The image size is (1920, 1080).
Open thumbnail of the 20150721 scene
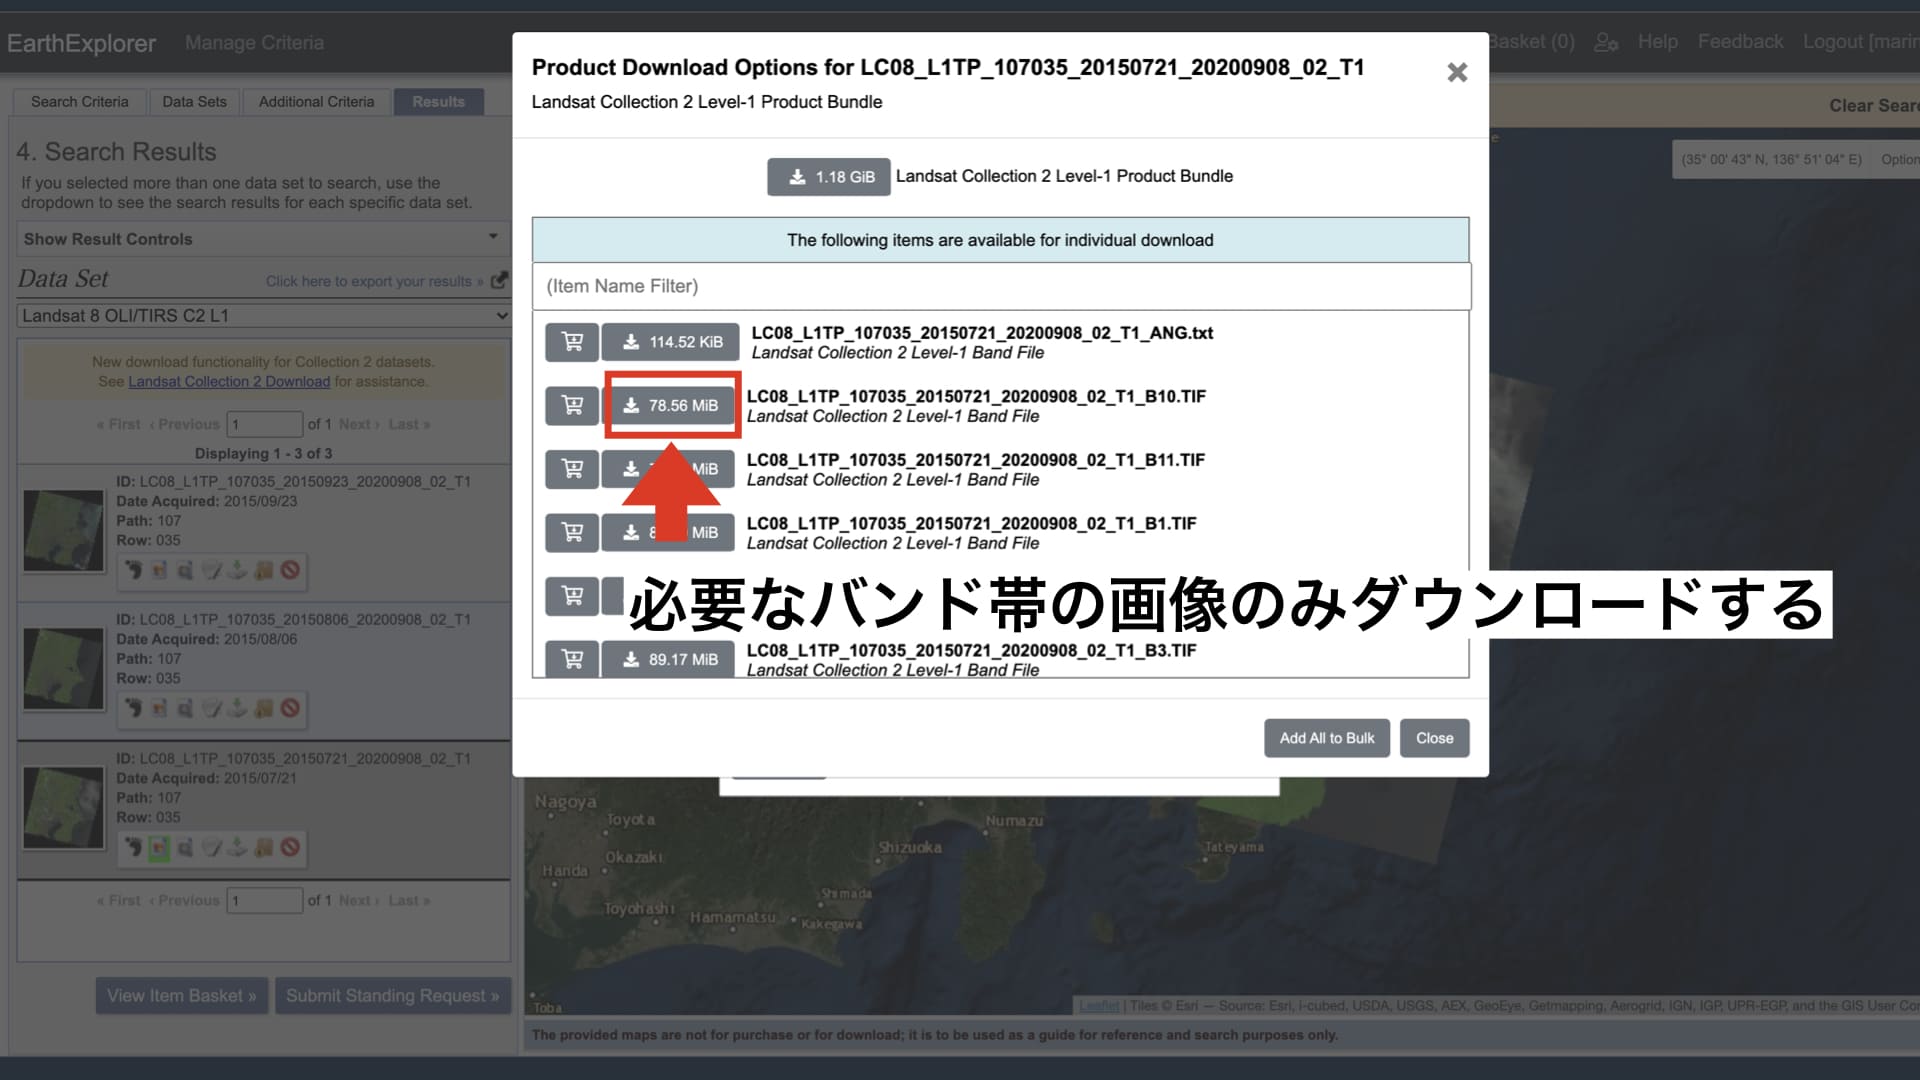coord(63,807)
